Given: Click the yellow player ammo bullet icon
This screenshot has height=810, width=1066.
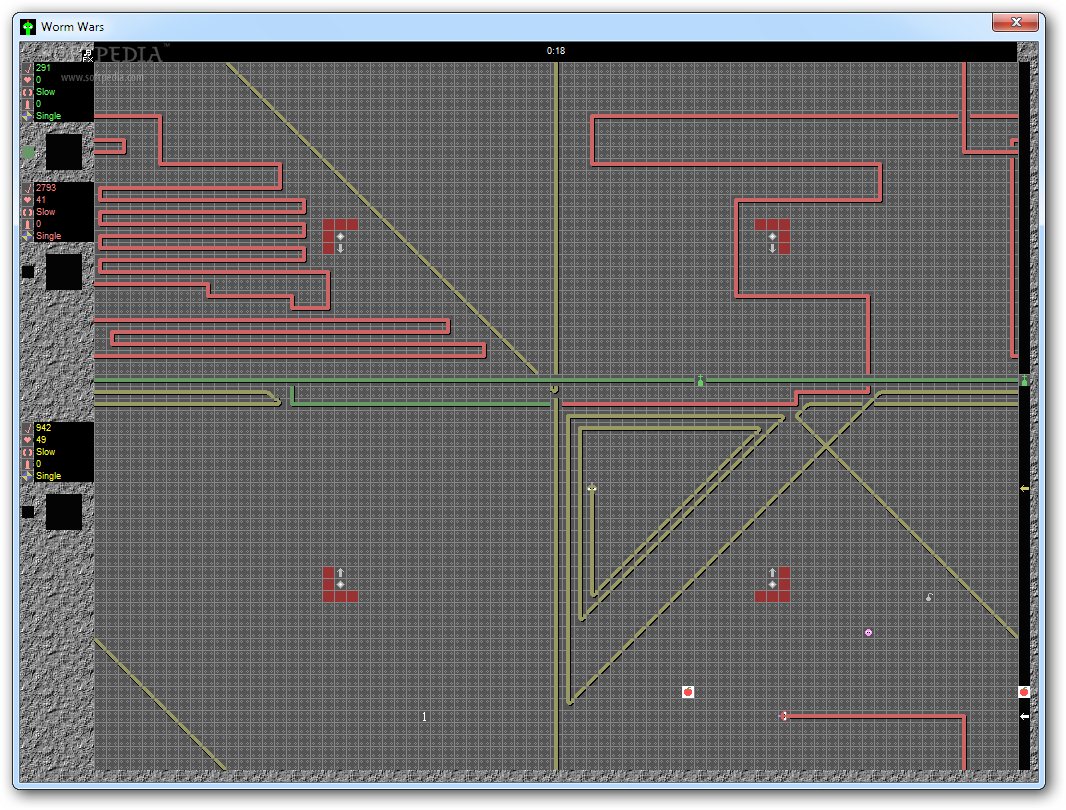Looking at the screenshot, I should pos(28,465).
